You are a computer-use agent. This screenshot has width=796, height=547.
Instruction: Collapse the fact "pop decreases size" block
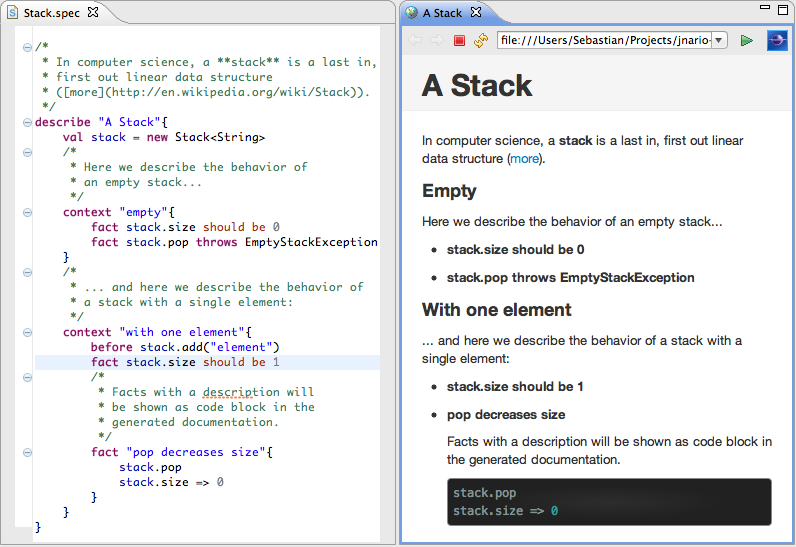pyautogui.click(x=27, y=453)
